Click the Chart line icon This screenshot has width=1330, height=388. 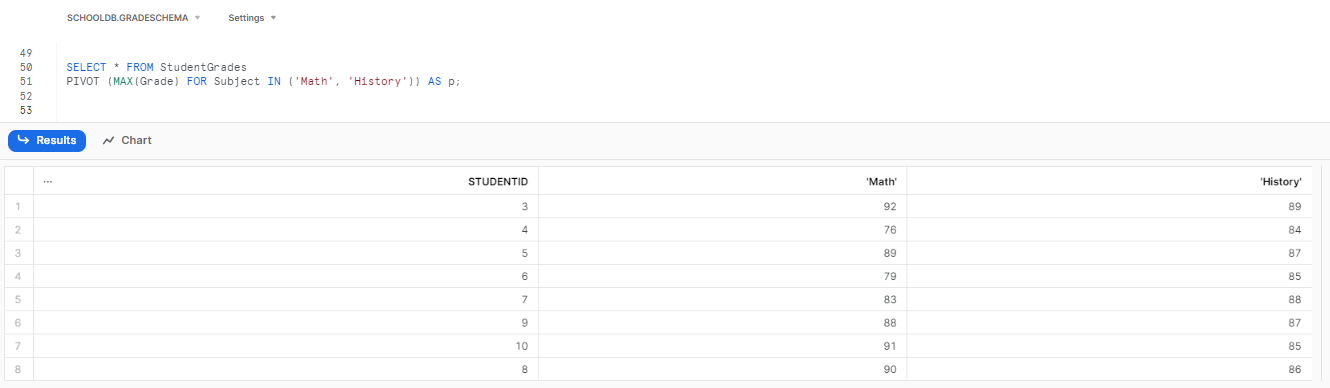(x=109, y=141)
